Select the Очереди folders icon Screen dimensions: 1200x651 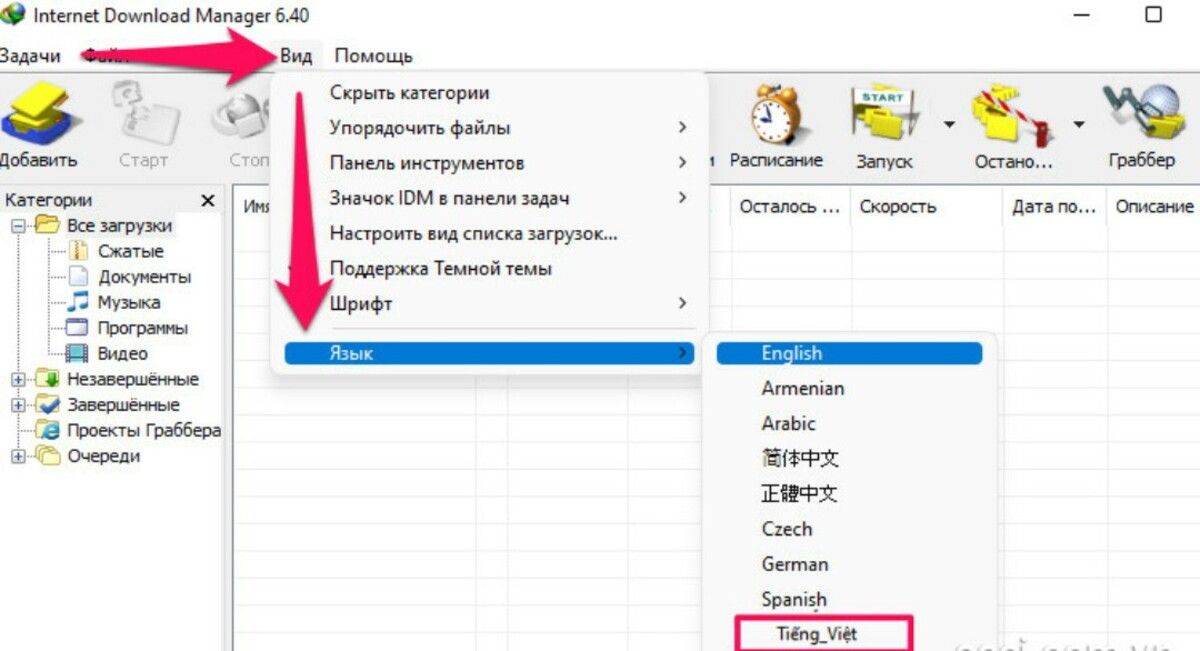click(x=47, y=456)
